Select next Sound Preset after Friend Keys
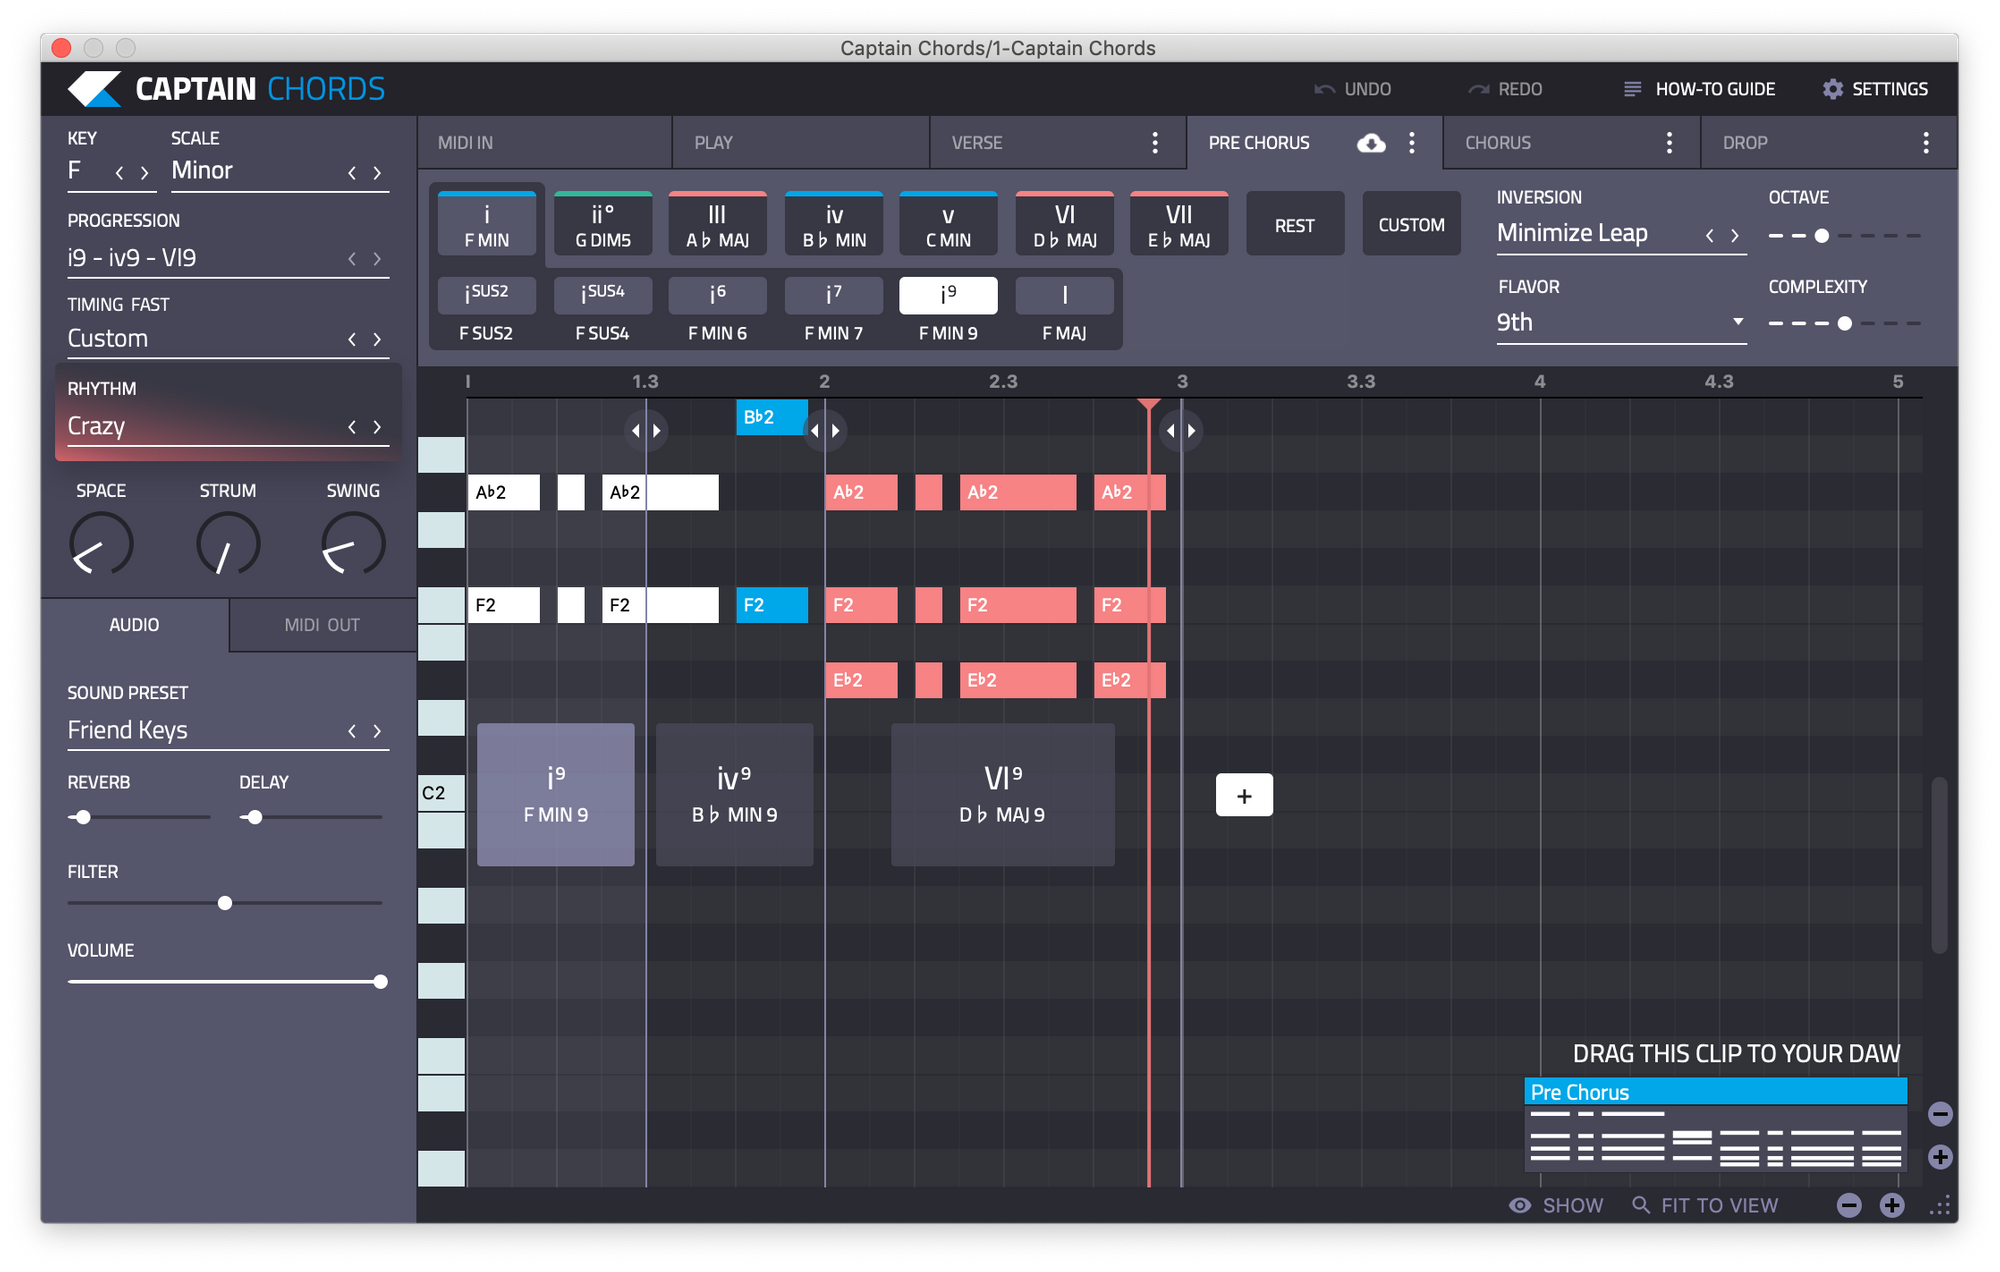The height and width of the screenshot is (1272, 2000). pyautogui.click(x=377, y=731)
